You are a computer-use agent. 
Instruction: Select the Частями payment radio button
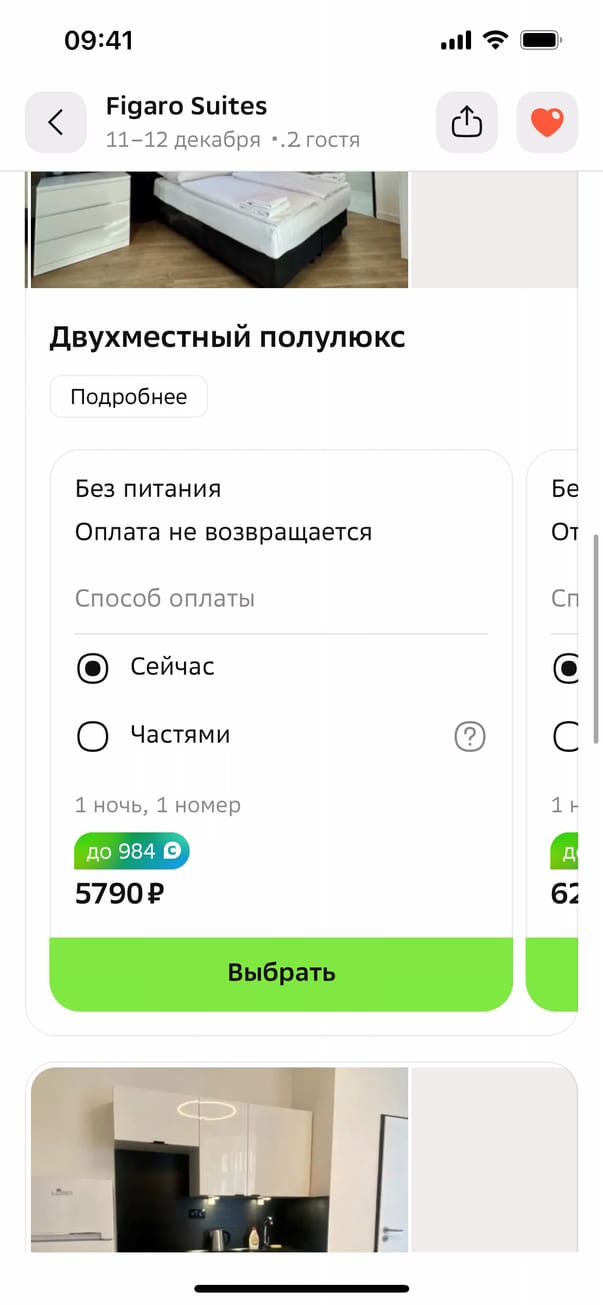[93, 737]
